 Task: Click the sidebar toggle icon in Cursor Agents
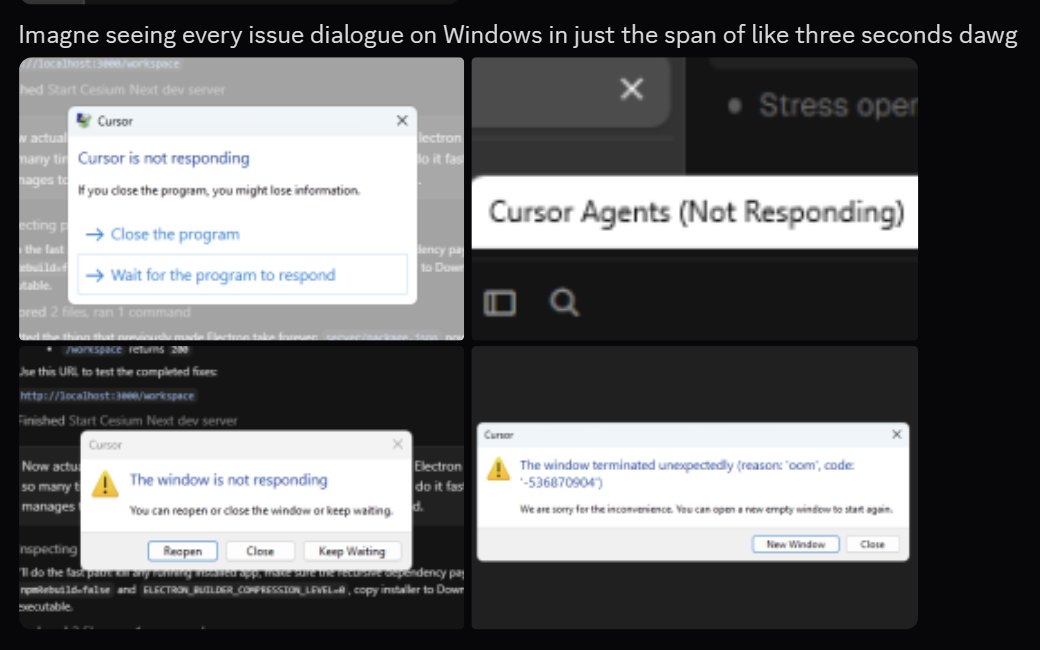[x=499, y=303]
